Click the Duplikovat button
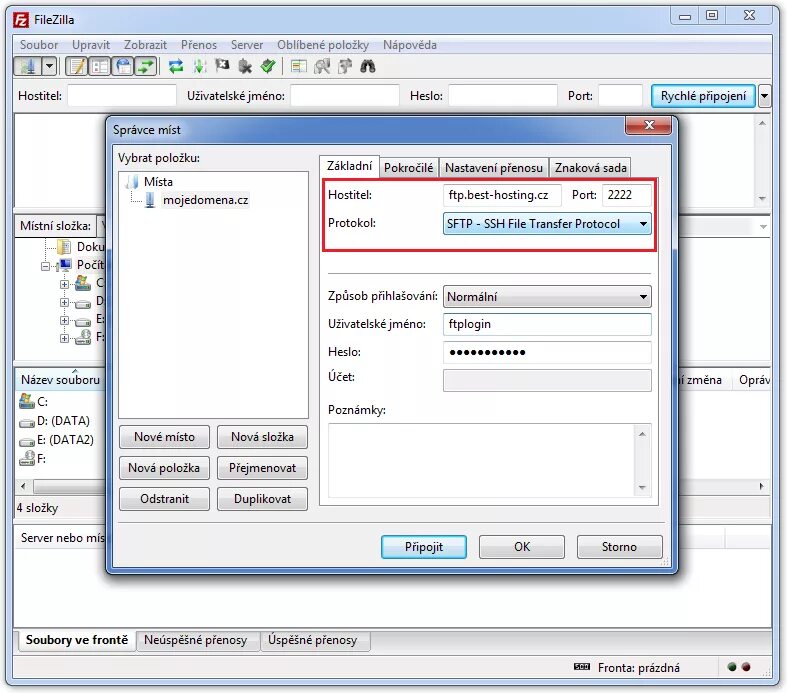The width and height of the screenshot is (787, 693). coord(262,499)
